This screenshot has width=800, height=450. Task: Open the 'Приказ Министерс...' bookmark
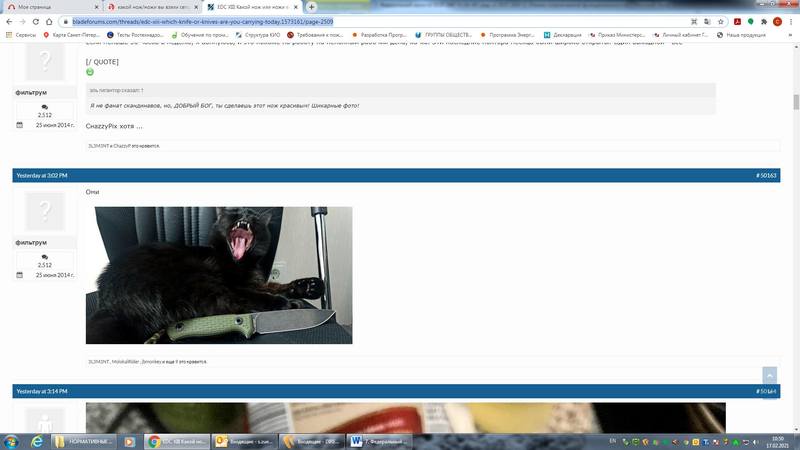coord(617,35)
